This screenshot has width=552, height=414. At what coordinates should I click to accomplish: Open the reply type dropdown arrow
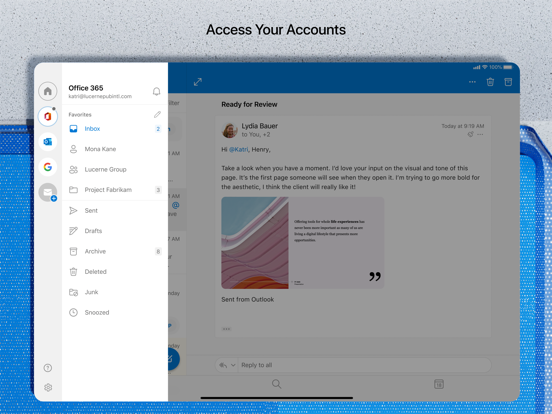click(233, 365)
